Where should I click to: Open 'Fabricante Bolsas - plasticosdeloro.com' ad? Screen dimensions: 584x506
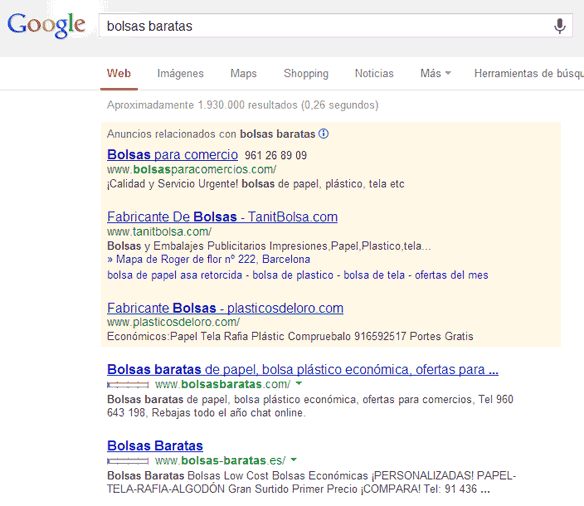coord(225,308)
